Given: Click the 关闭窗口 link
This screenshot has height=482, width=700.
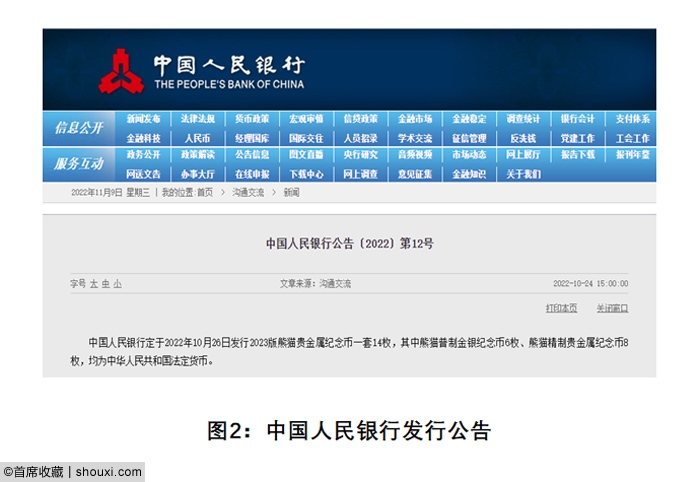Looking at the screenshot, I should click(x=612, y=308).
